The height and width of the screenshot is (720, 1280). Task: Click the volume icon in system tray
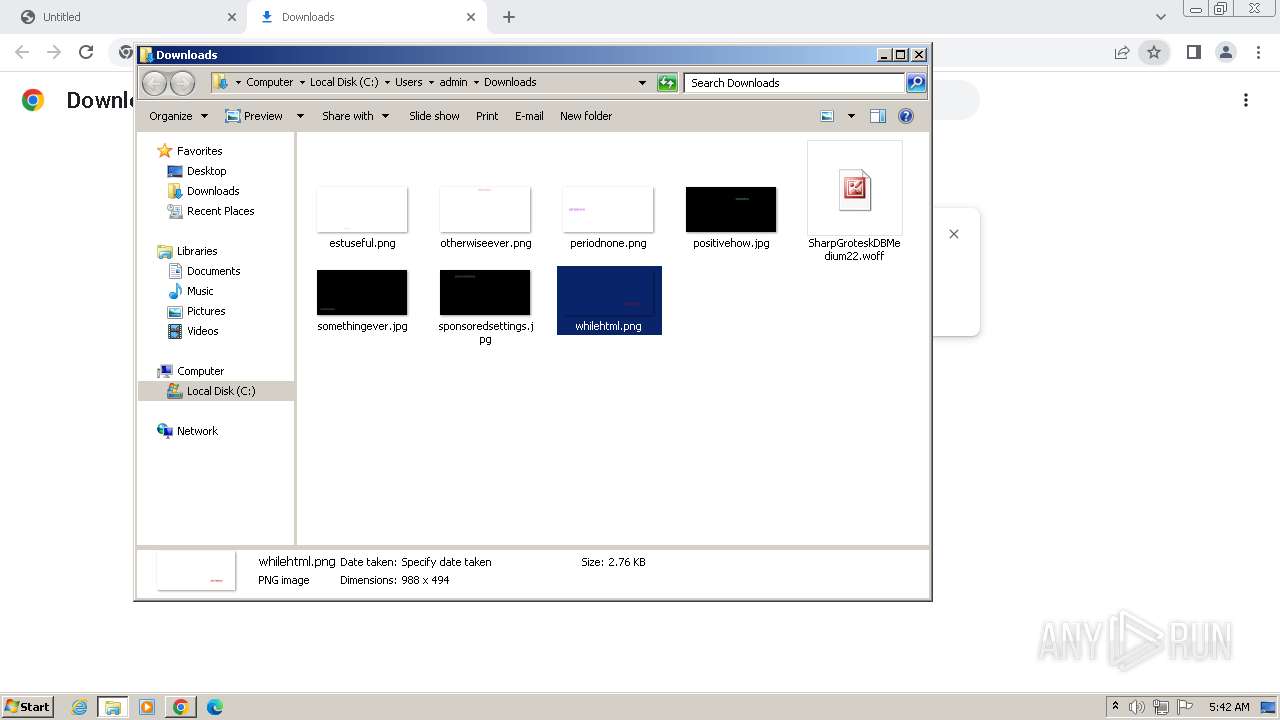(x=1137, y=707)
